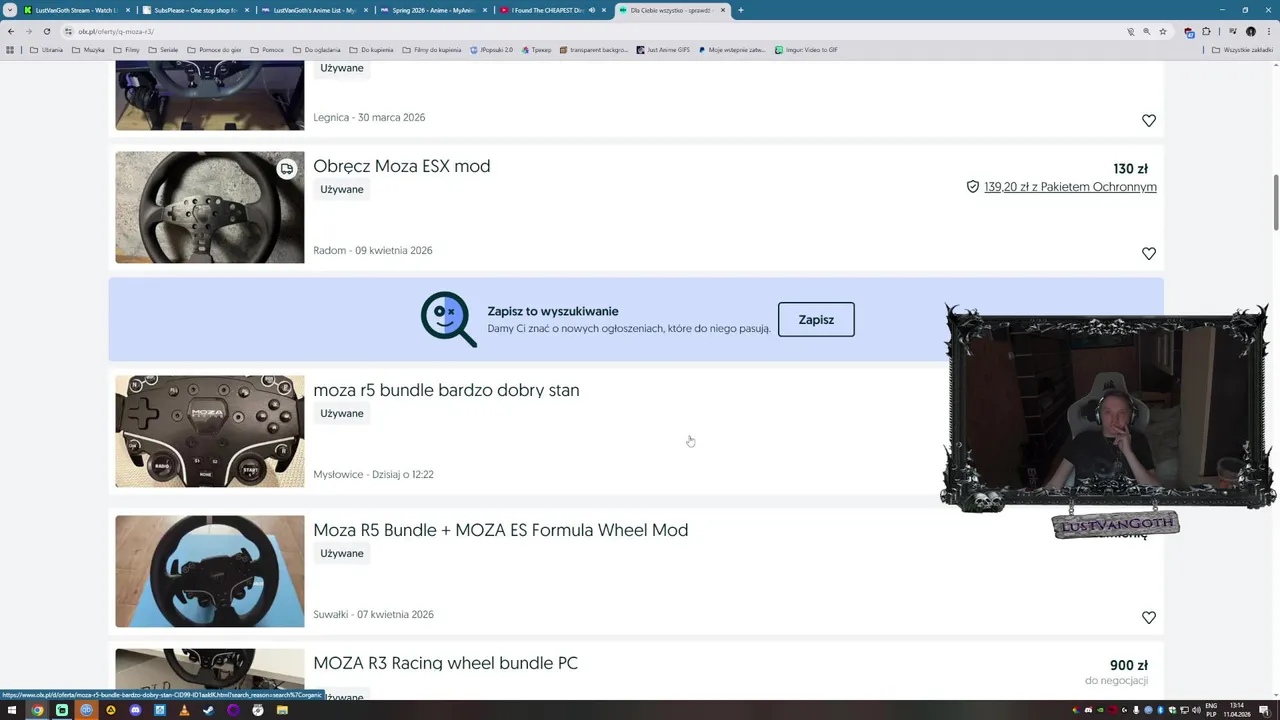
Task: Click the site info icon beside the URL
Action: tap(68, 31)
